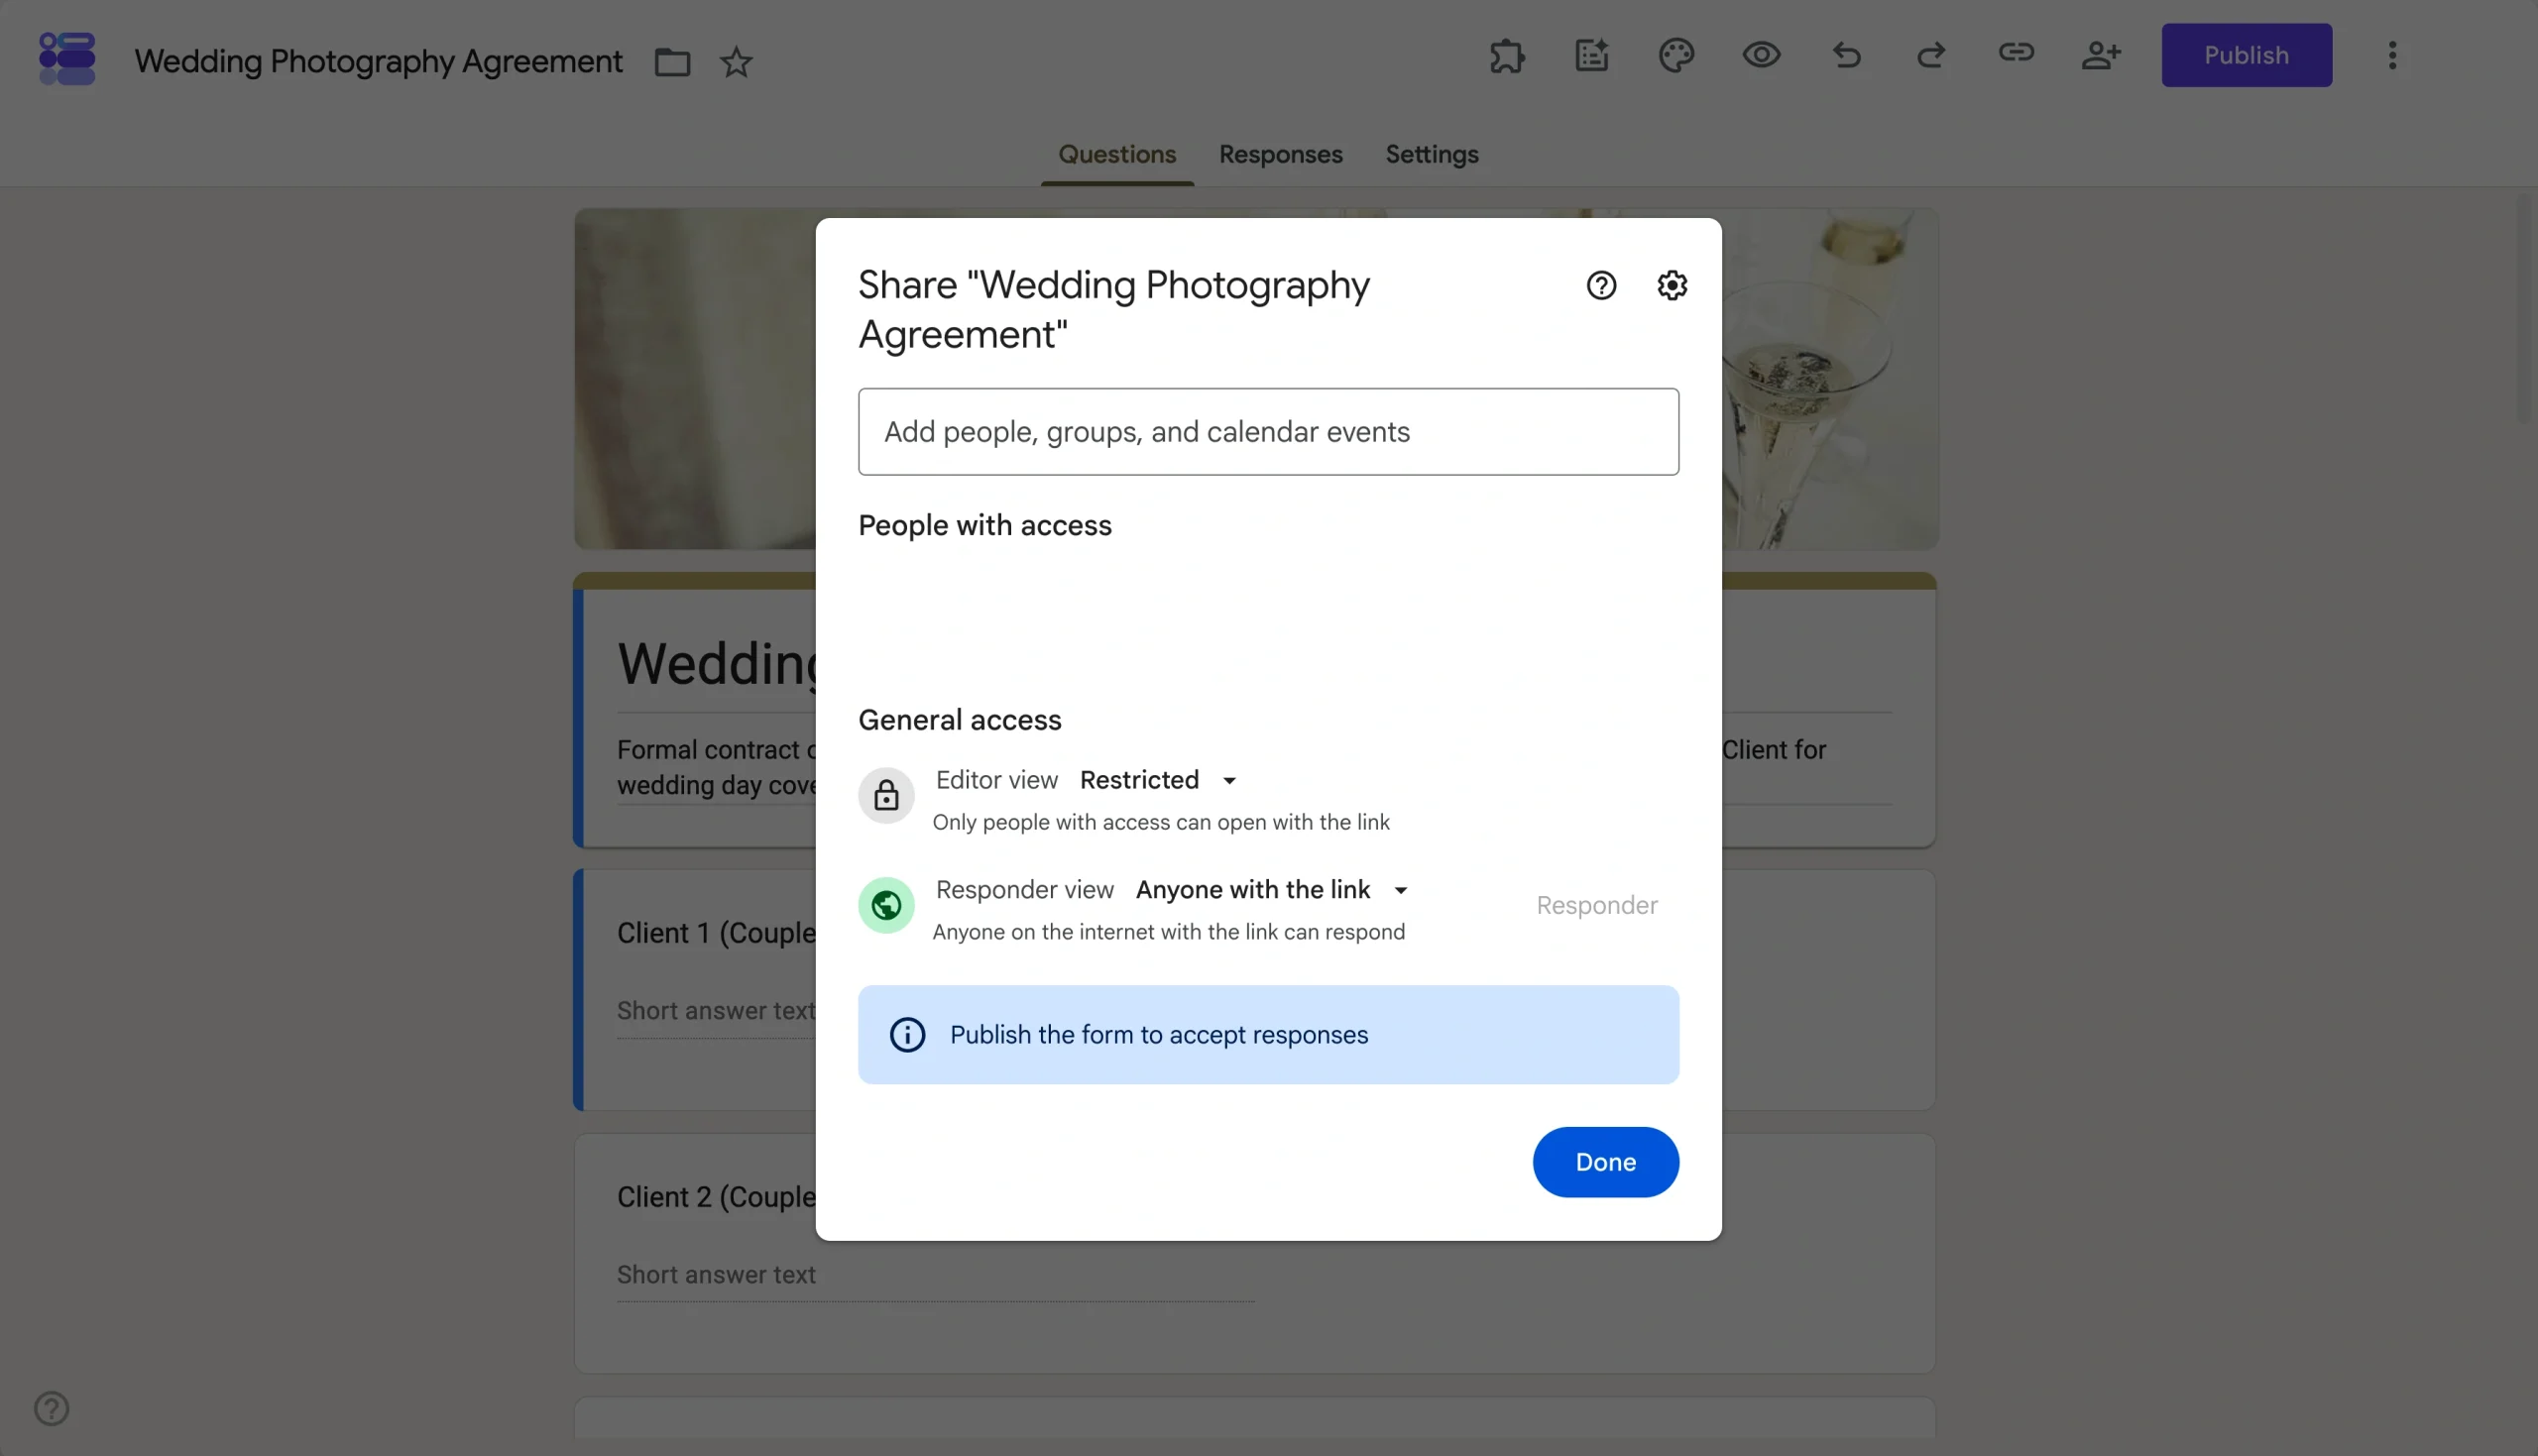Viewport: 2538px width, 1456px height.
Task: Click the General access heading
Action: tap(959, 720)
